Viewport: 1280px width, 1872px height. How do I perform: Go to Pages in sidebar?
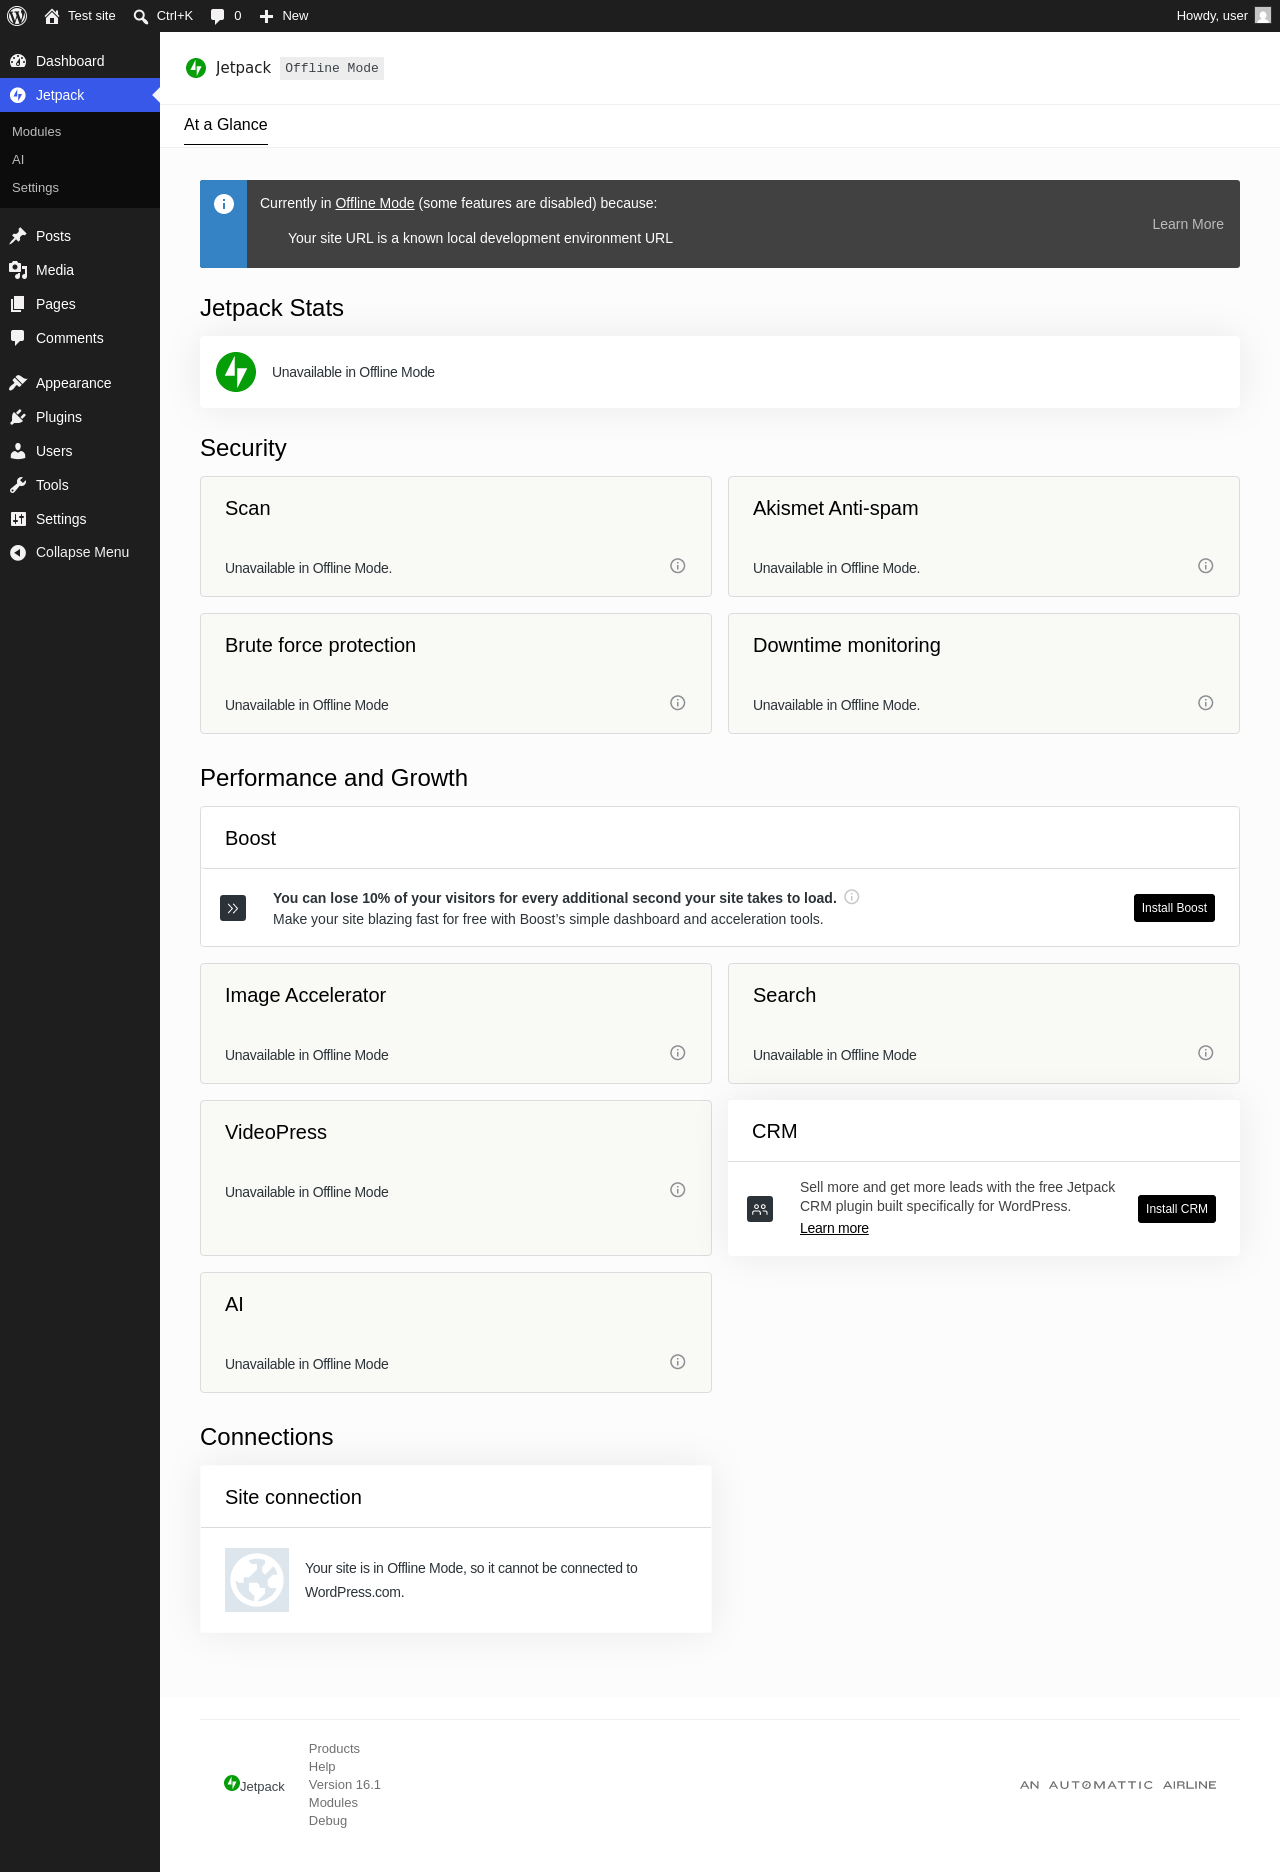[80, 304]
